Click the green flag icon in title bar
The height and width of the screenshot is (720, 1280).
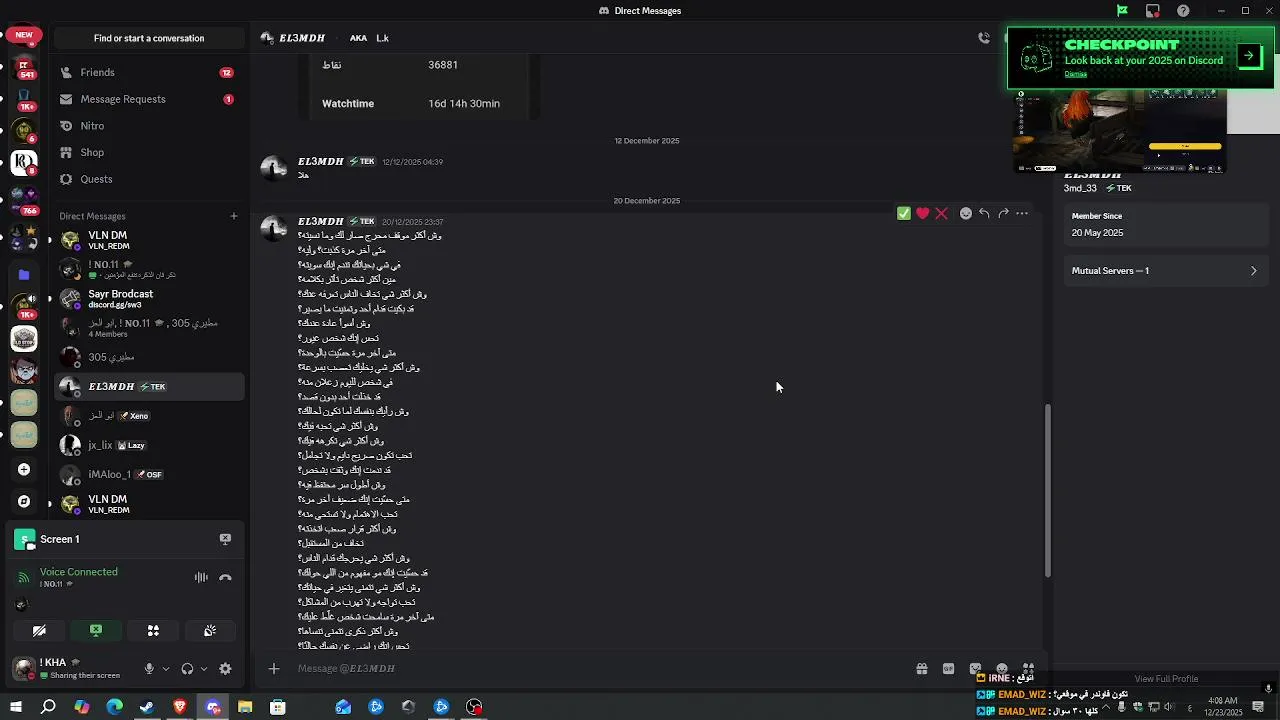pos(1122,11)
